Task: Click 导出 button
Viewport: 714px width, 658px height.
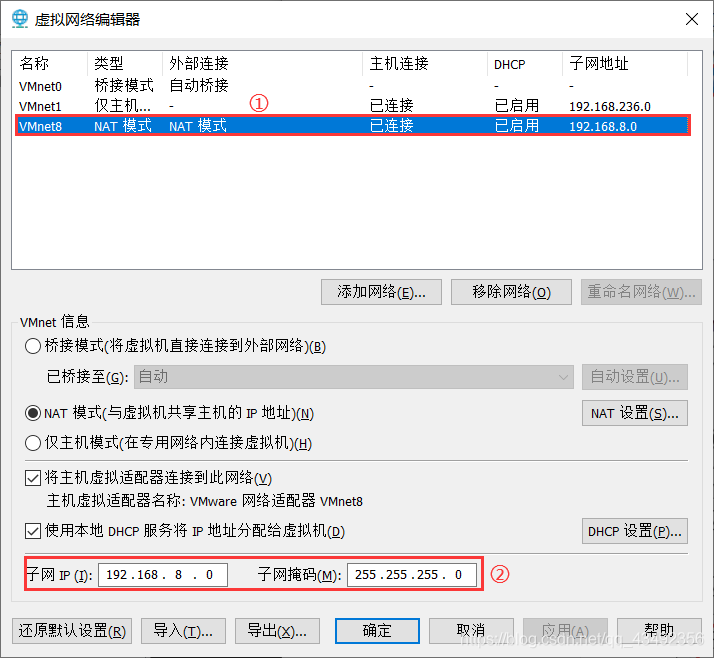Action: [x=277, y=631]
